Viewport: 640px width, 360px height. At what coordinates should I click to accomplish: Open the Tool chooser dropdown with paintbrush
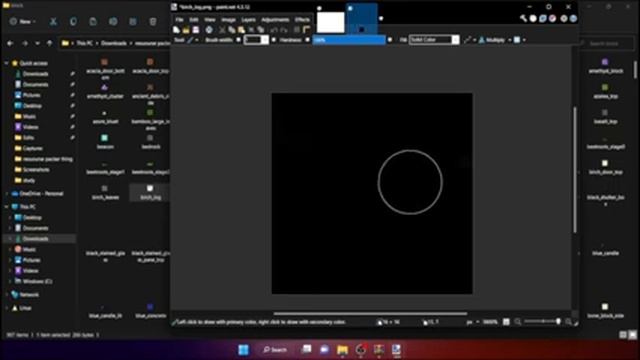[x=193, y=40]
